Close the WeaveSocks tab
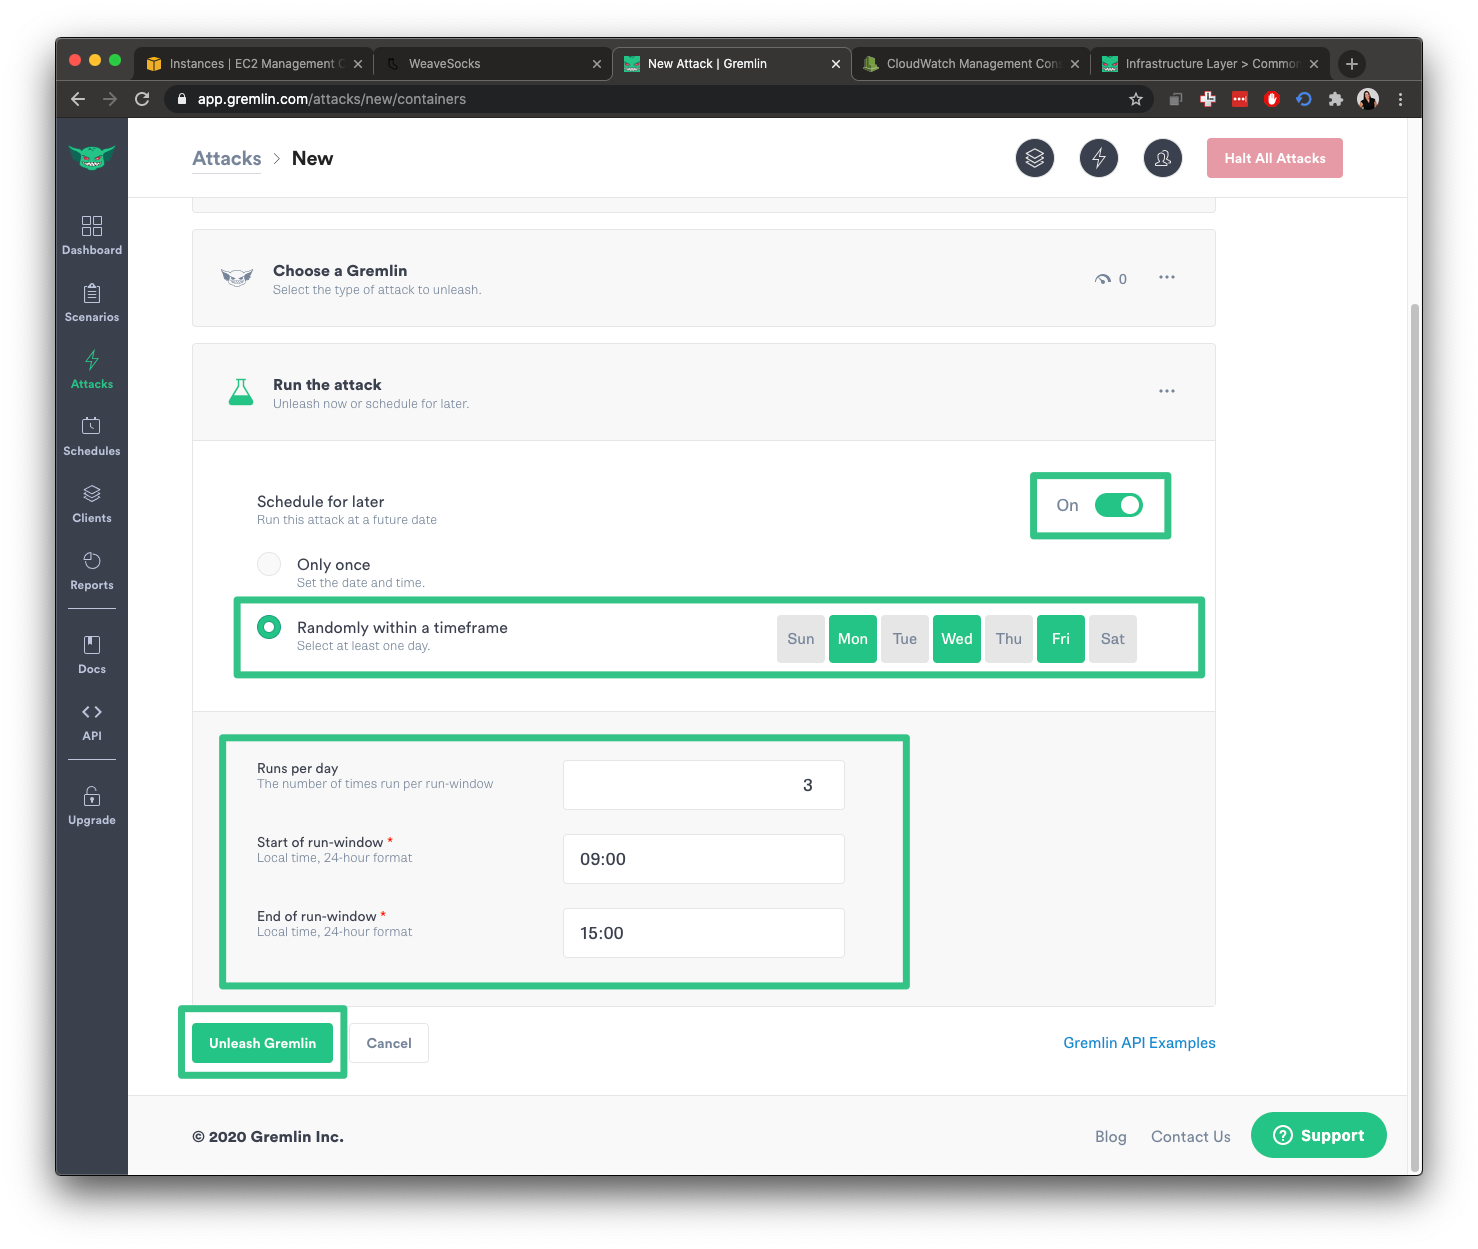 coord(597,64)
